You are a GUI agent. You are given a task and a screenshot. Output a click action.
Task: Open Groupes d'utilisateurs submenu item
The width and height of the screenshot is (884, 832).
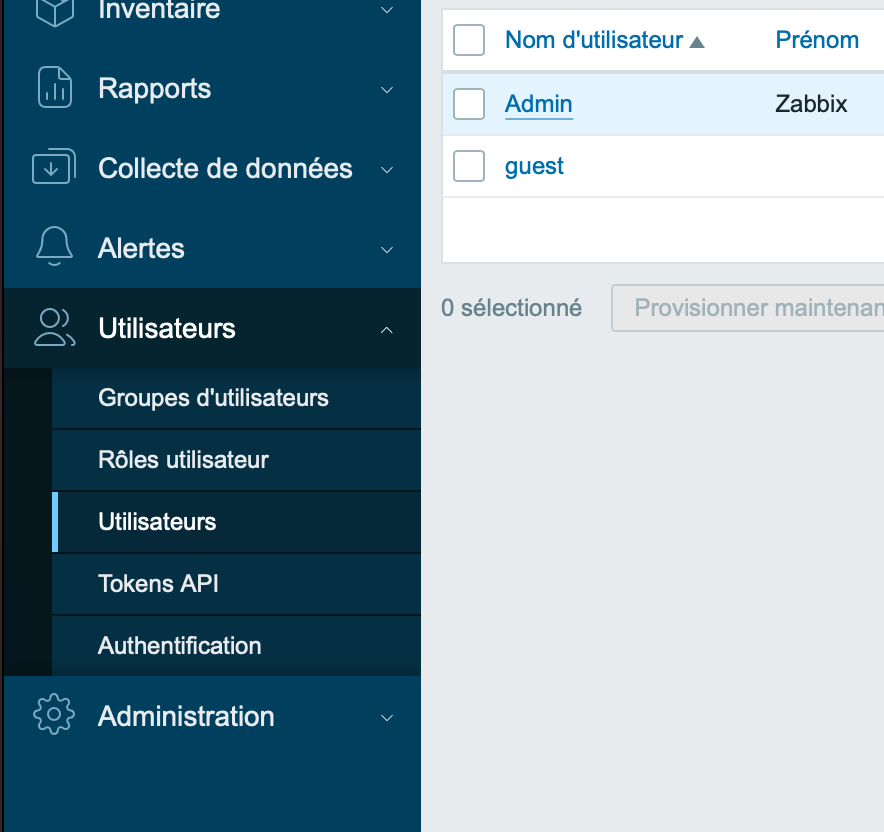click(x=213, y=398)
